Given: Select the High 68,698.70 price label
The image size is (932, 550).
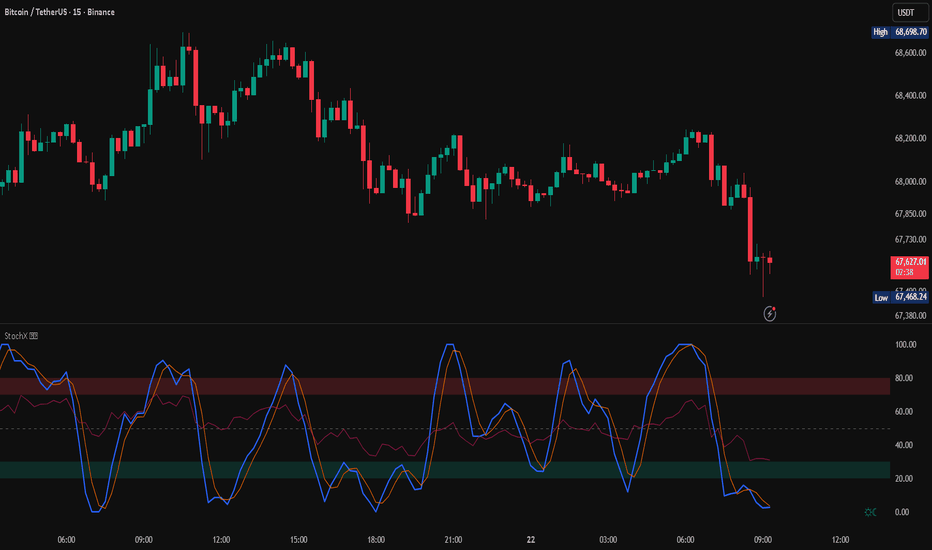Looking at the screenshot, I should [900, 32].
